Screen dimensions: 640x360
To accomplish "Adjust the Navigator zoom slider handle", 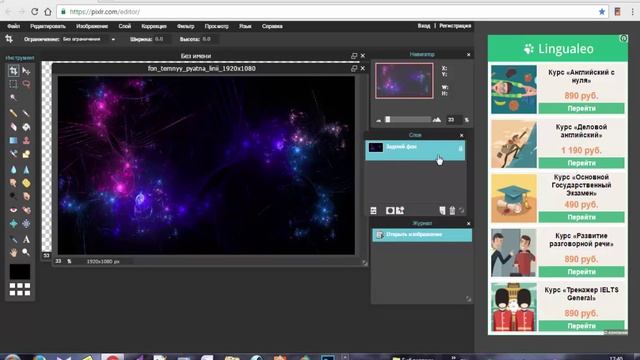I will coord(388,120).
